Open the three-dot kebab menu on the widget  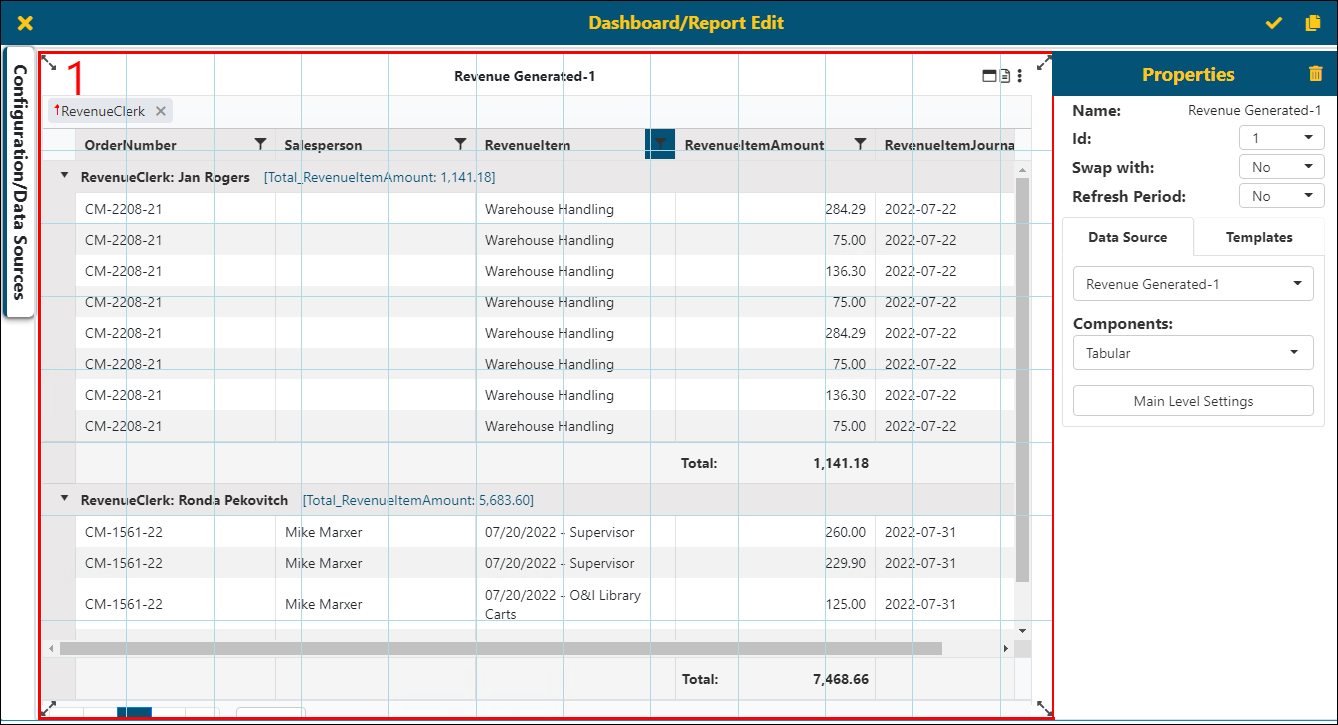tap(1019, 75)
